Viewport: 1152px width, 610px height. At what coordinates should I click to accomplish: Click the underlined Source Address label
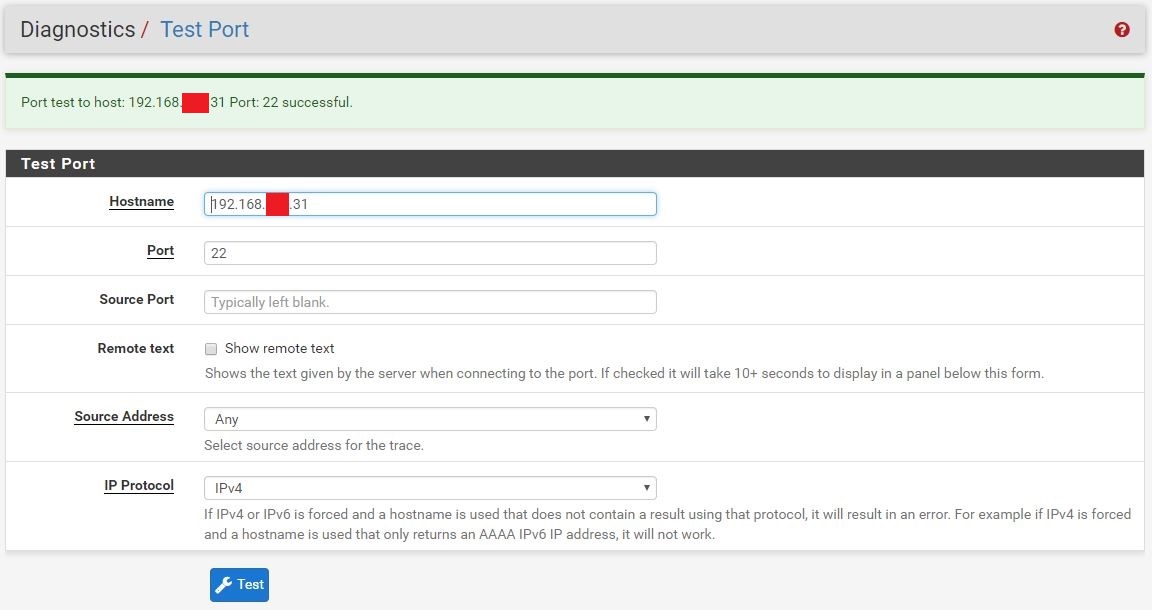tap(124, 417)
